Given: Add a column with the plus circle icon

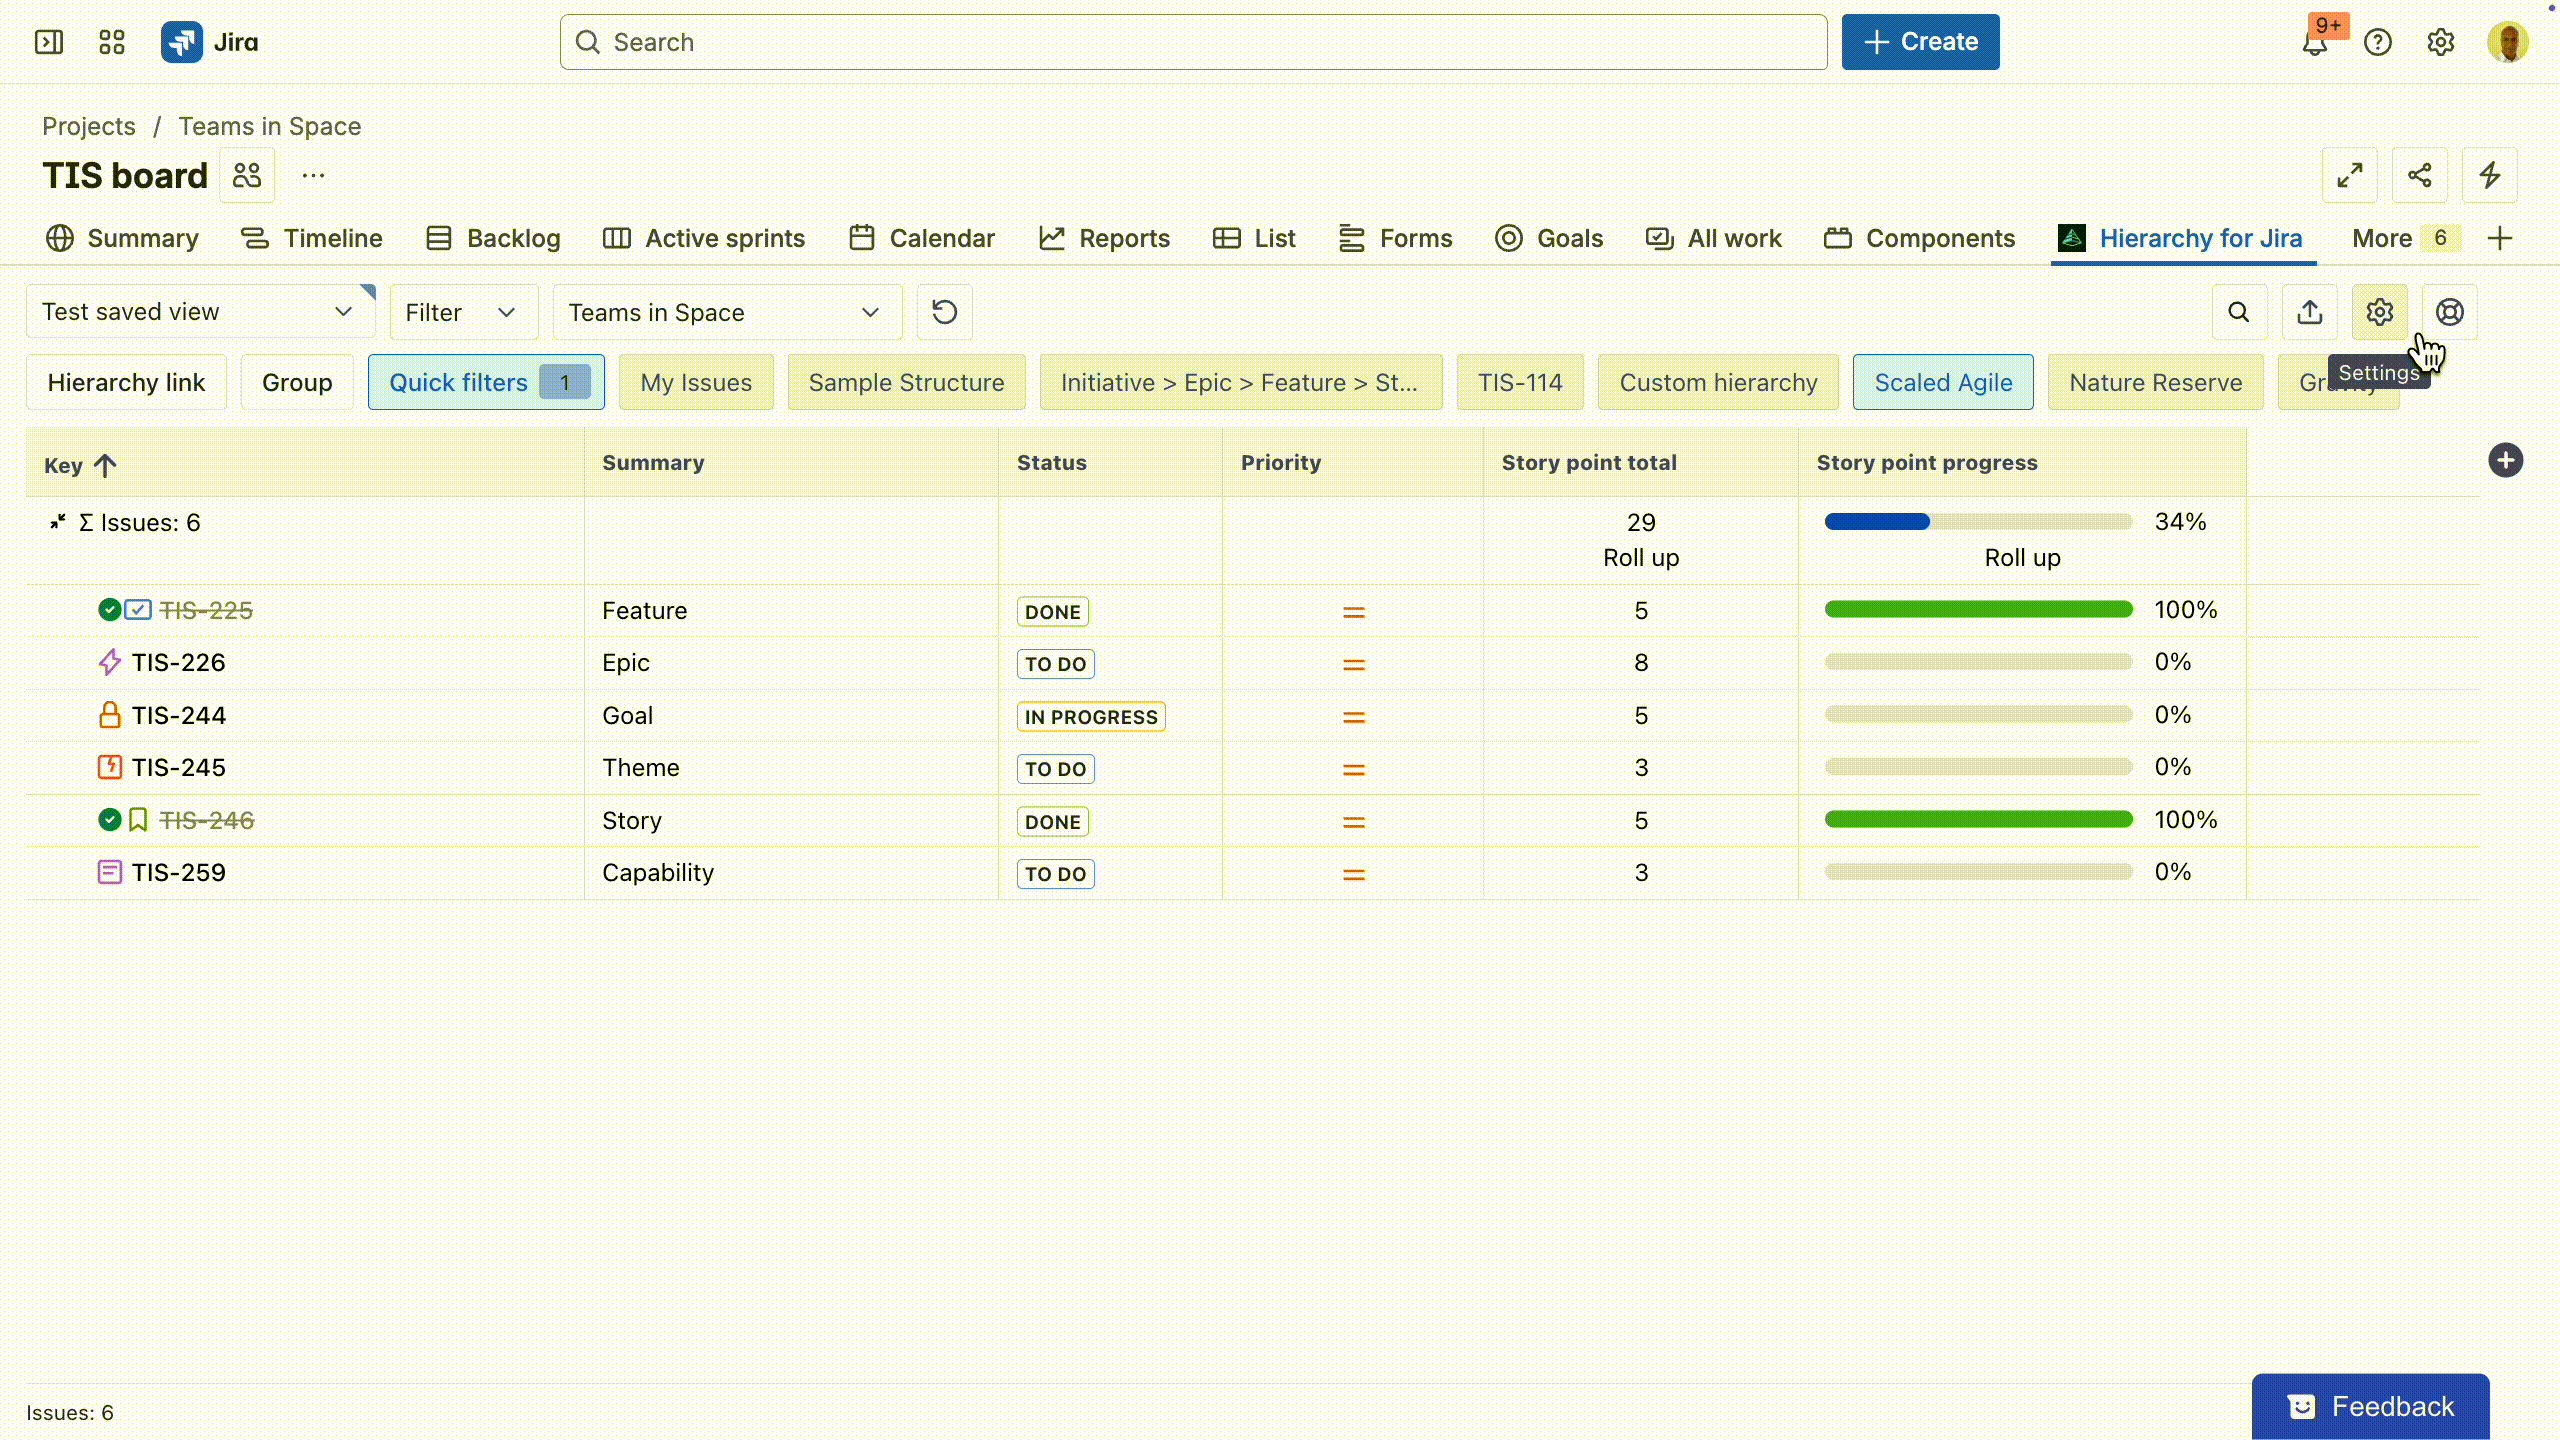Looking at the screenshot, I should tap(2506, 460).
